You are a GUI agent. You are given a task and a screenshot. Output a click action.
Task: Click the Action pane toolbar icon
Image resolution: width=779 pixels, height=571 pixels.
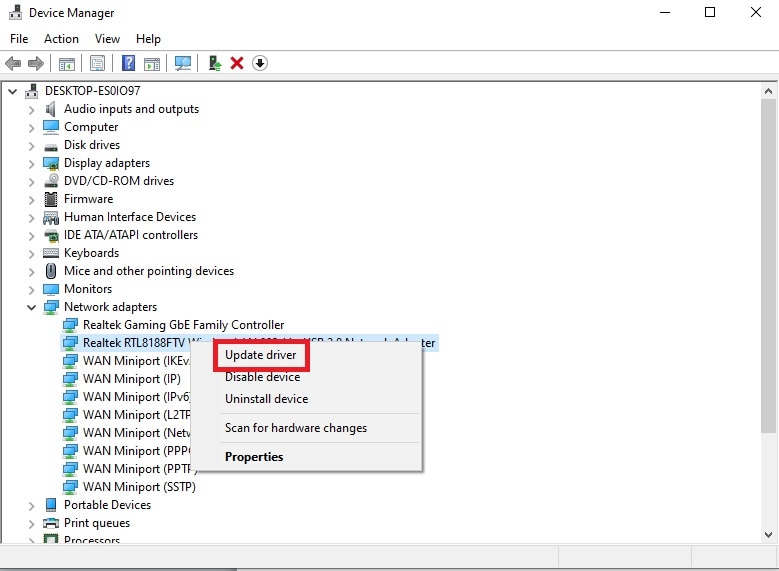pos(152,64)
